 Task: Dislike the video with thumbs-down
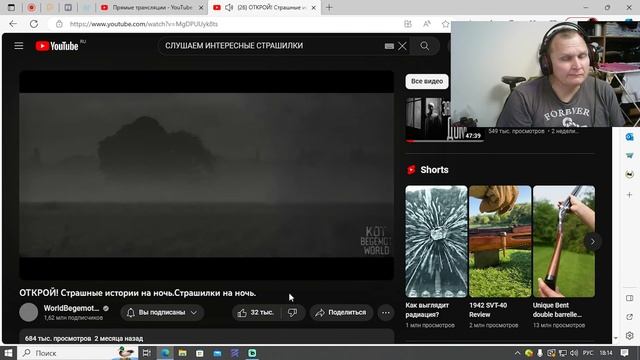(x=293, y=313)
